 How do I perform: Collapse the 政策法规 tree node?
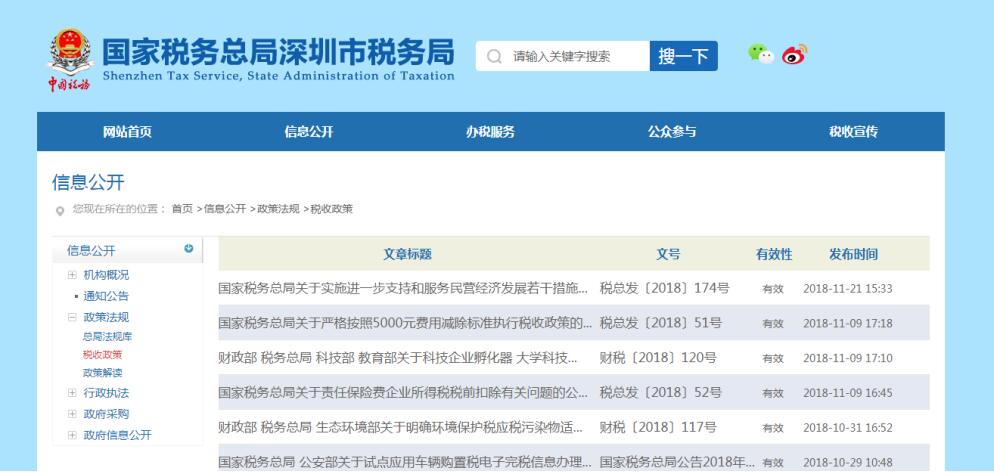[72, 317]
